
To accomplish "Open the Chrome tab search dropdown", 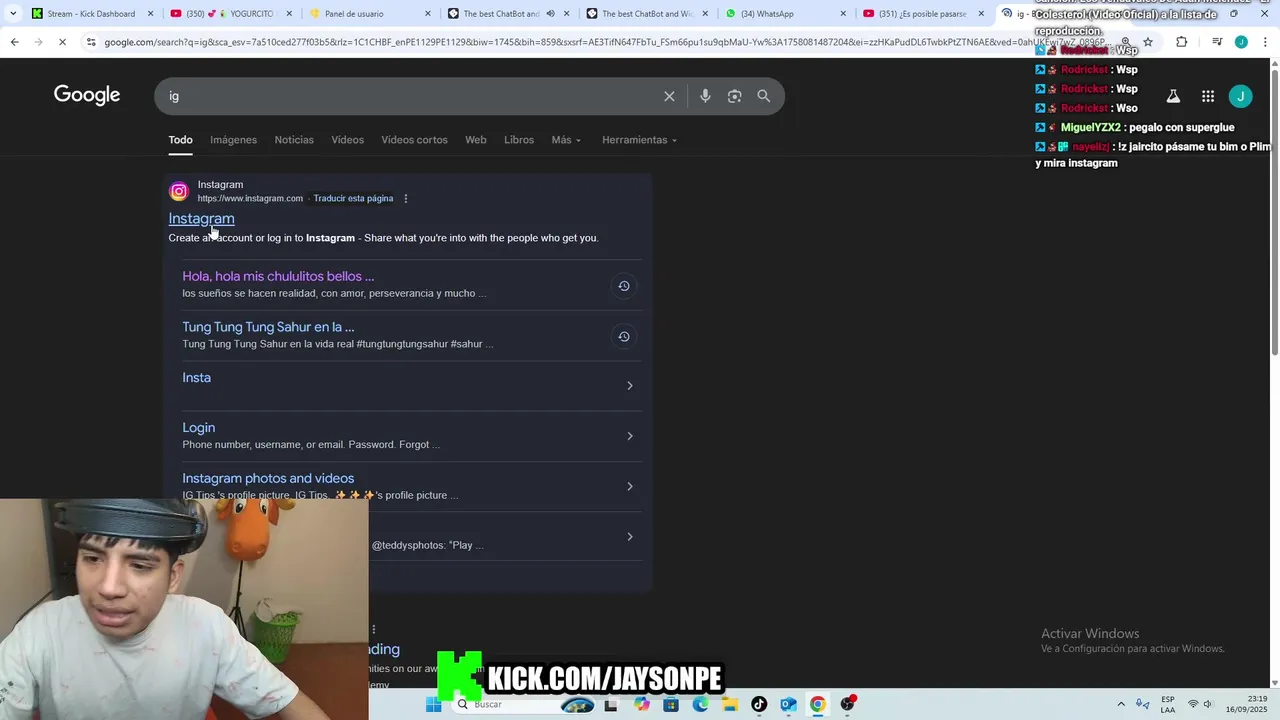I will (x=13, y=13).
